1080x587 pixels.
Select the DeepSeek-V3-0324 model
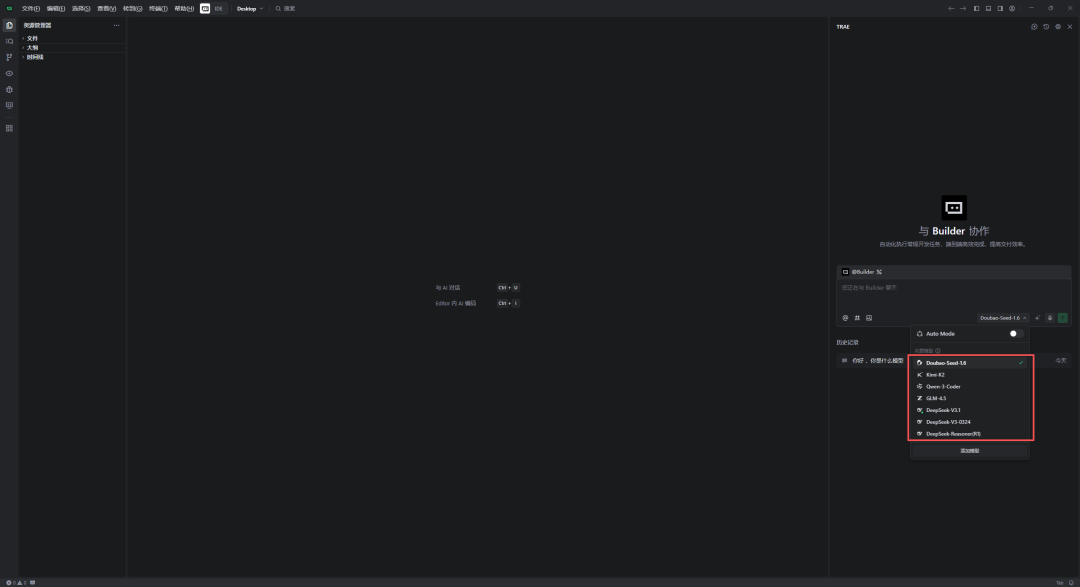[970, 422]
